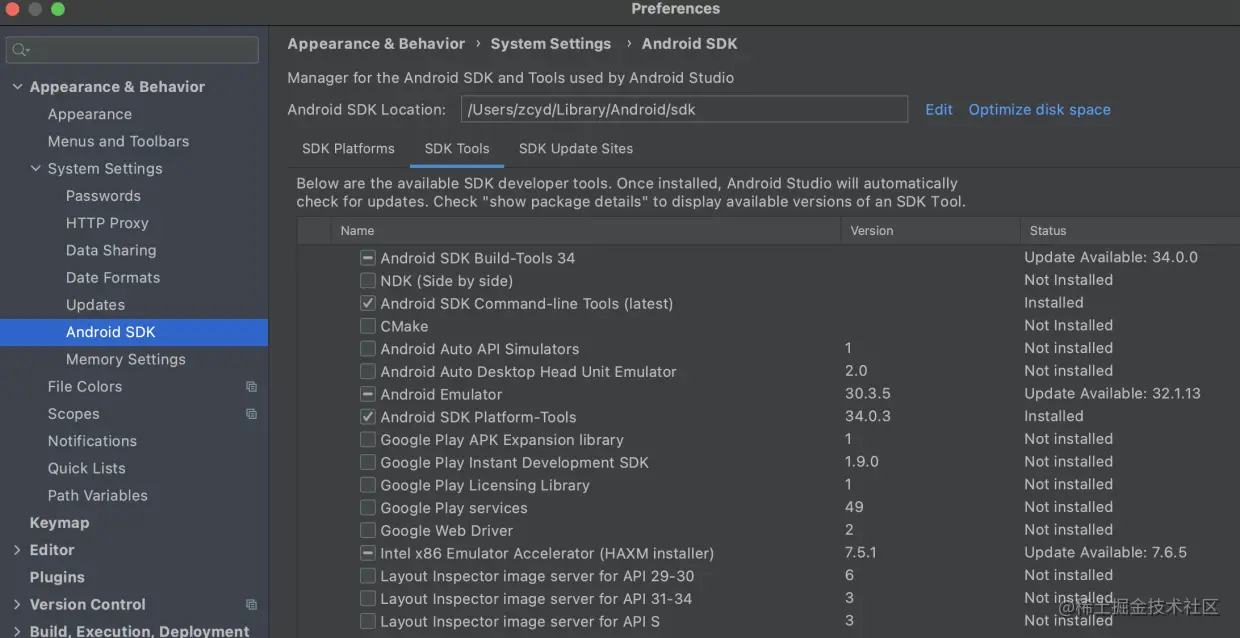The image size is (1240, 638).
Task: Click the search magnifier icon in sidebar
Action: pos(20,50)
